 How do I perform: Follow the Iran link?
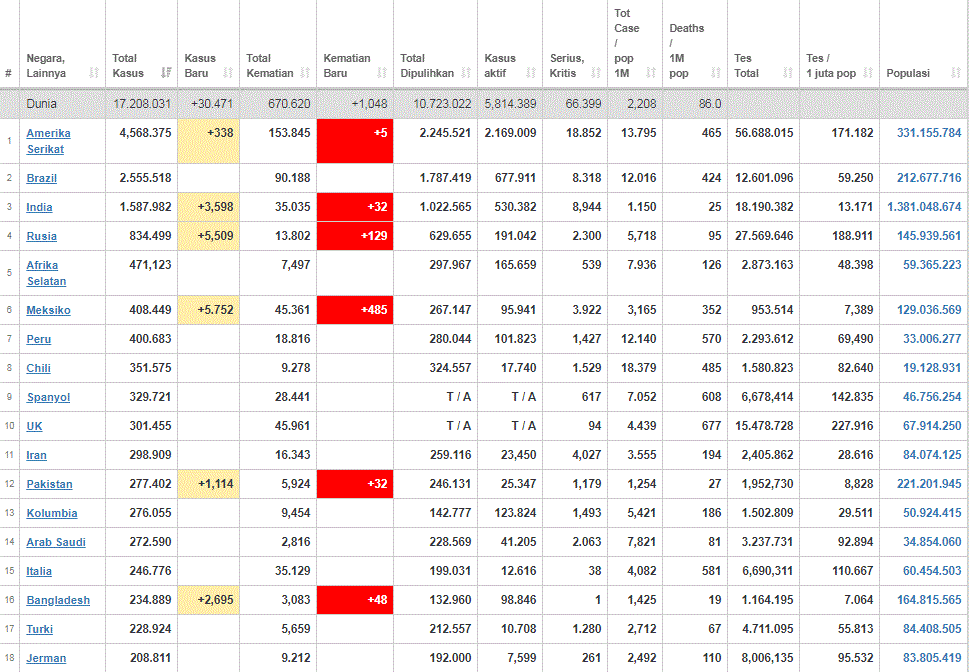coord(36,455)
